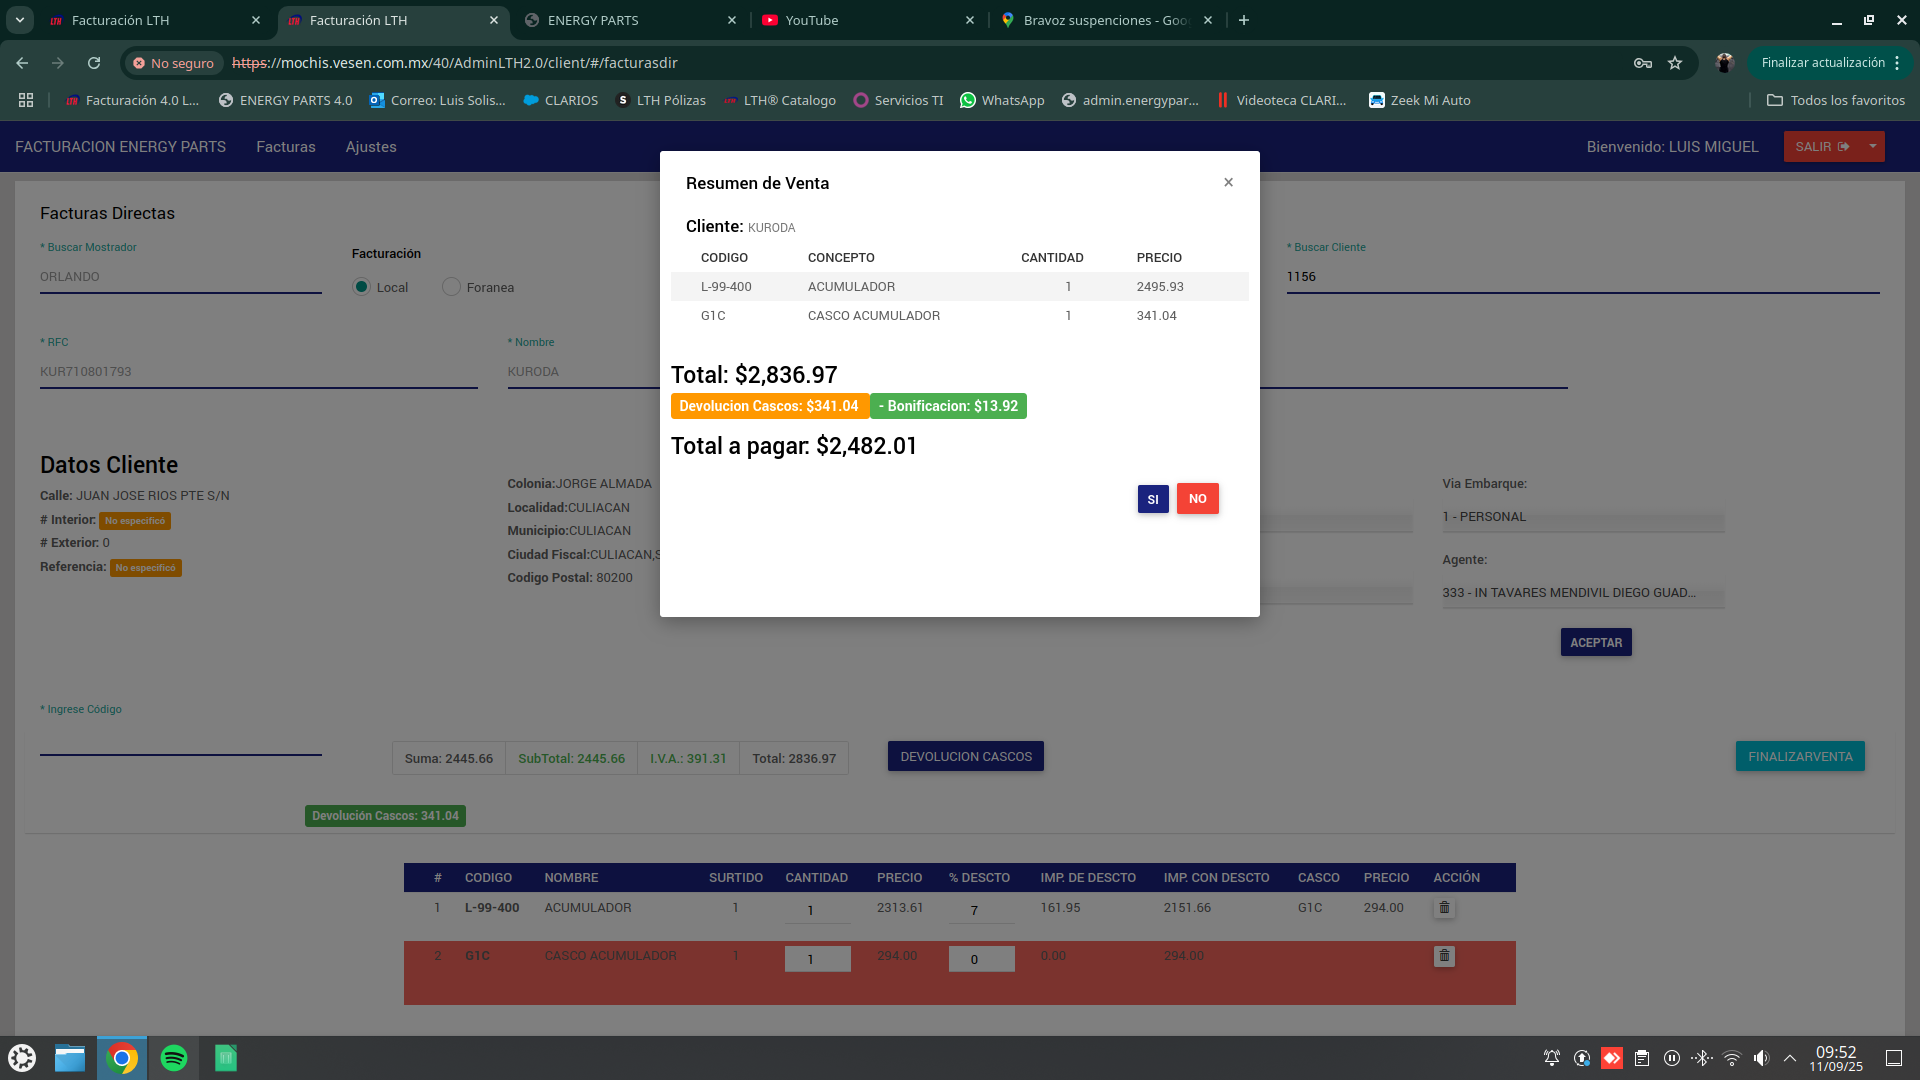Click the Ingrese Código input field

[x=180, y=742]
